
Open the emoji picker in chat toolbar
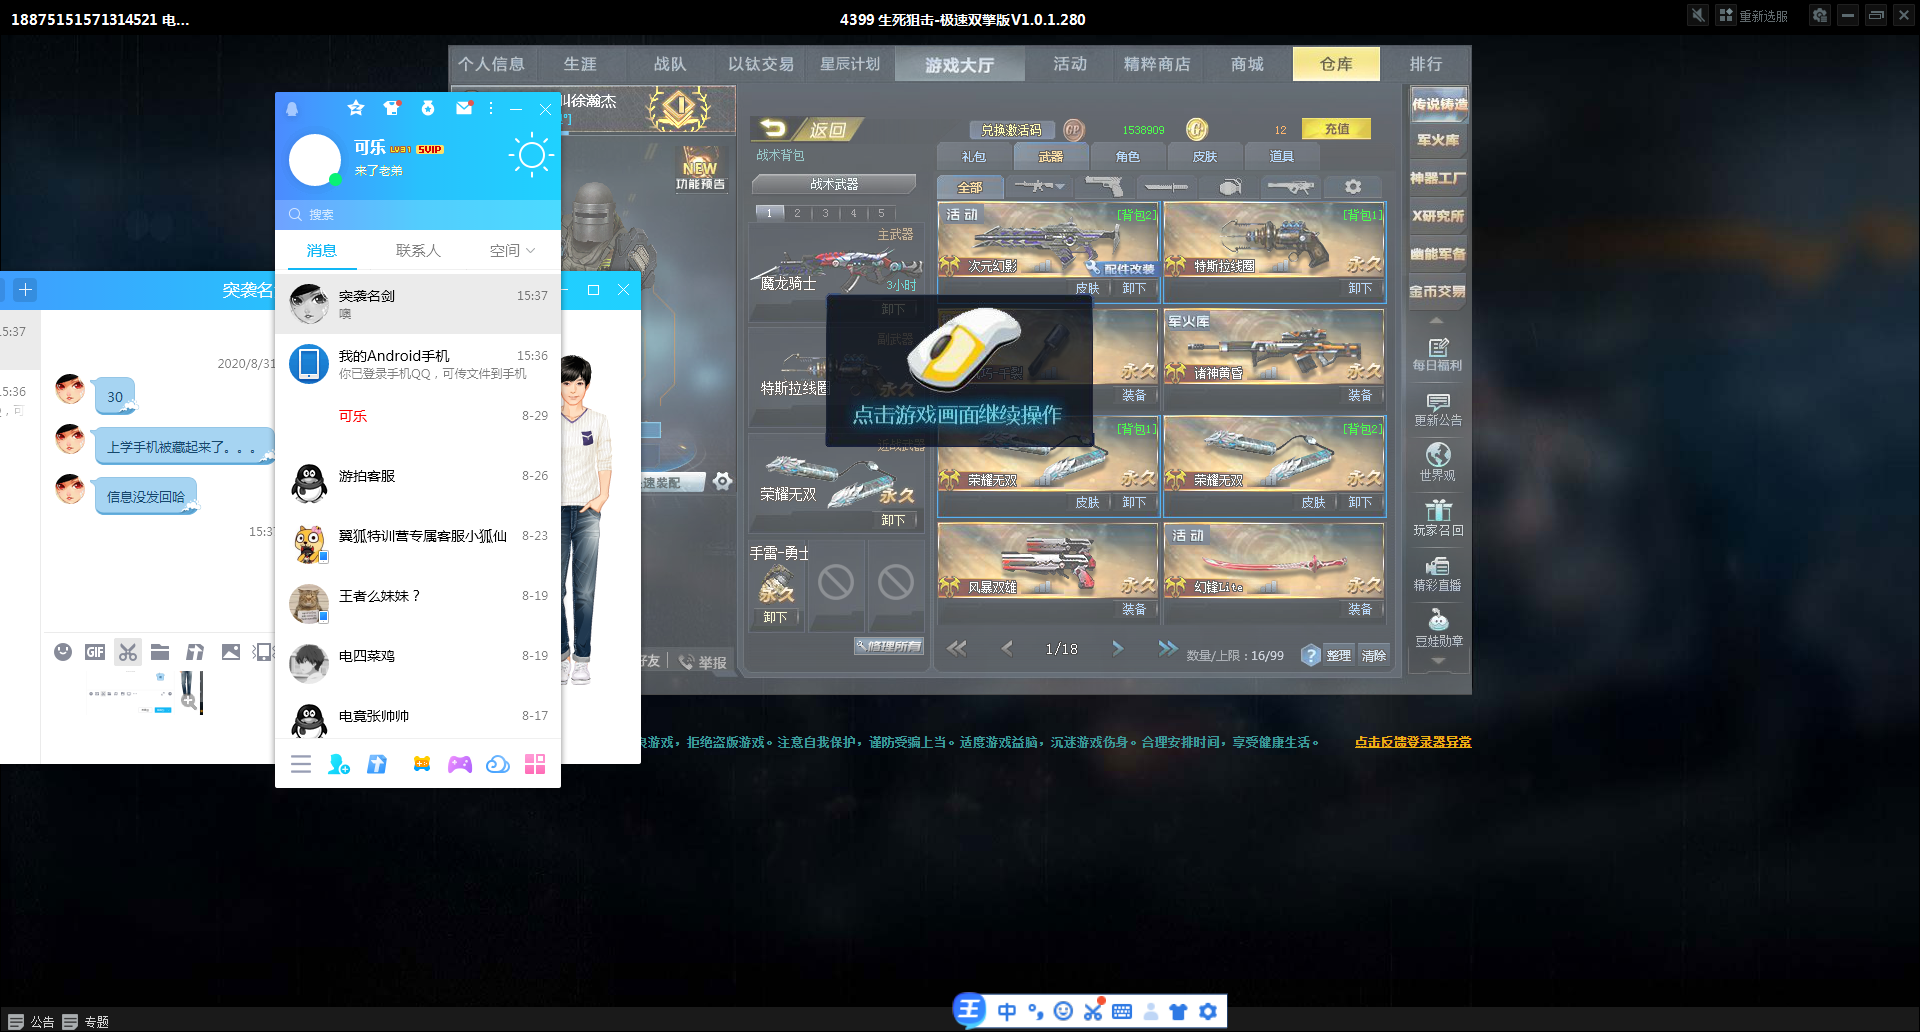point(63,652)
